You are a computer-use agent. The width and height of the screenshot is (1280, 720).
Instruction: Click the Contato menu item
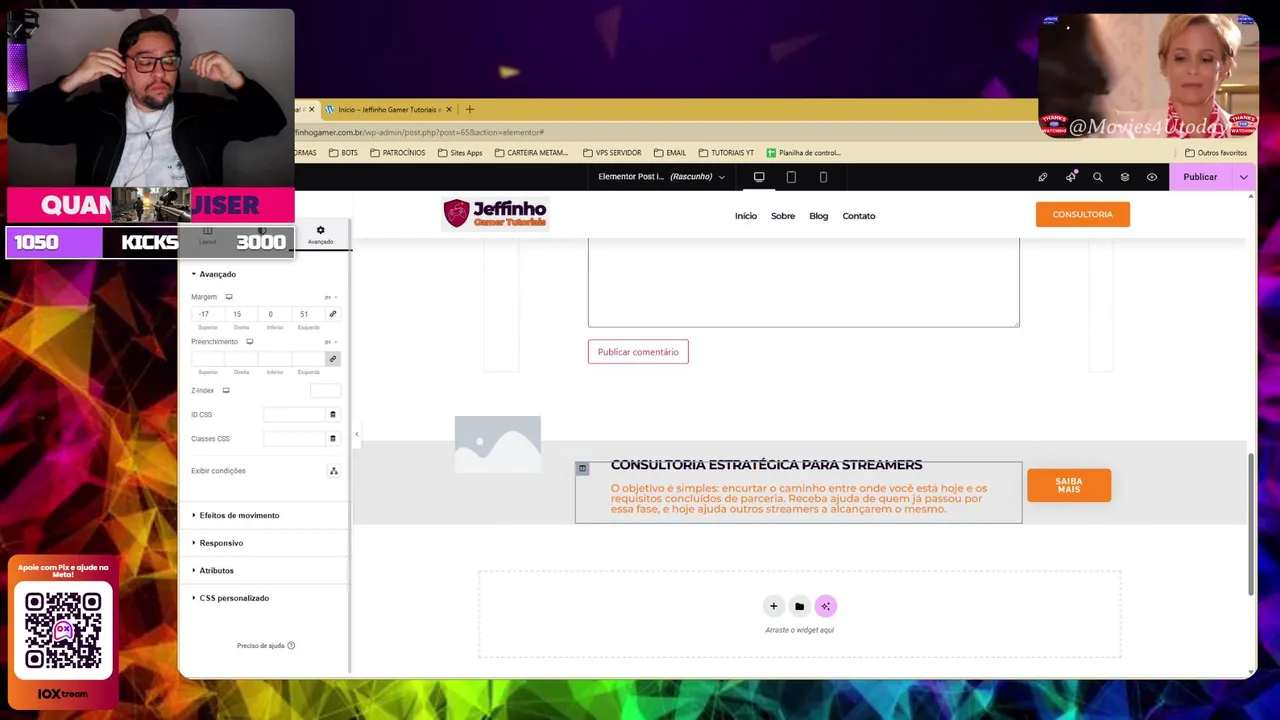coord(859,216)
